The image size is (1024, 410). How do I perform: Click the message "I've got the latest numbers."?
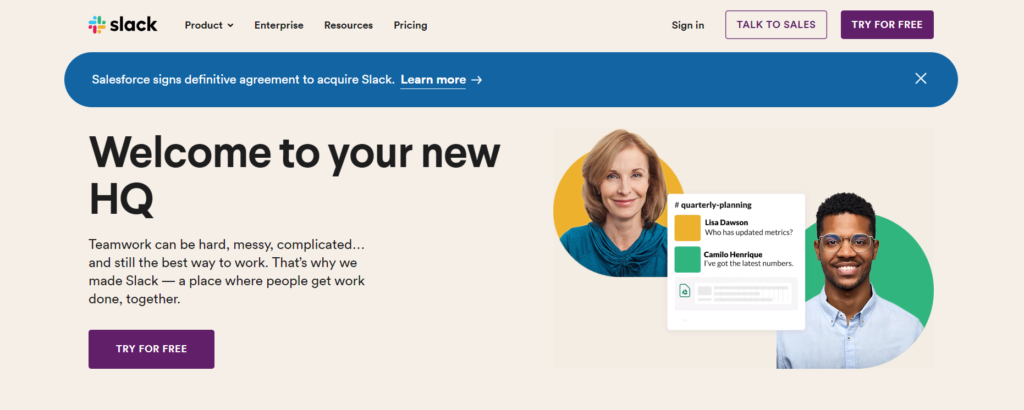748,264
